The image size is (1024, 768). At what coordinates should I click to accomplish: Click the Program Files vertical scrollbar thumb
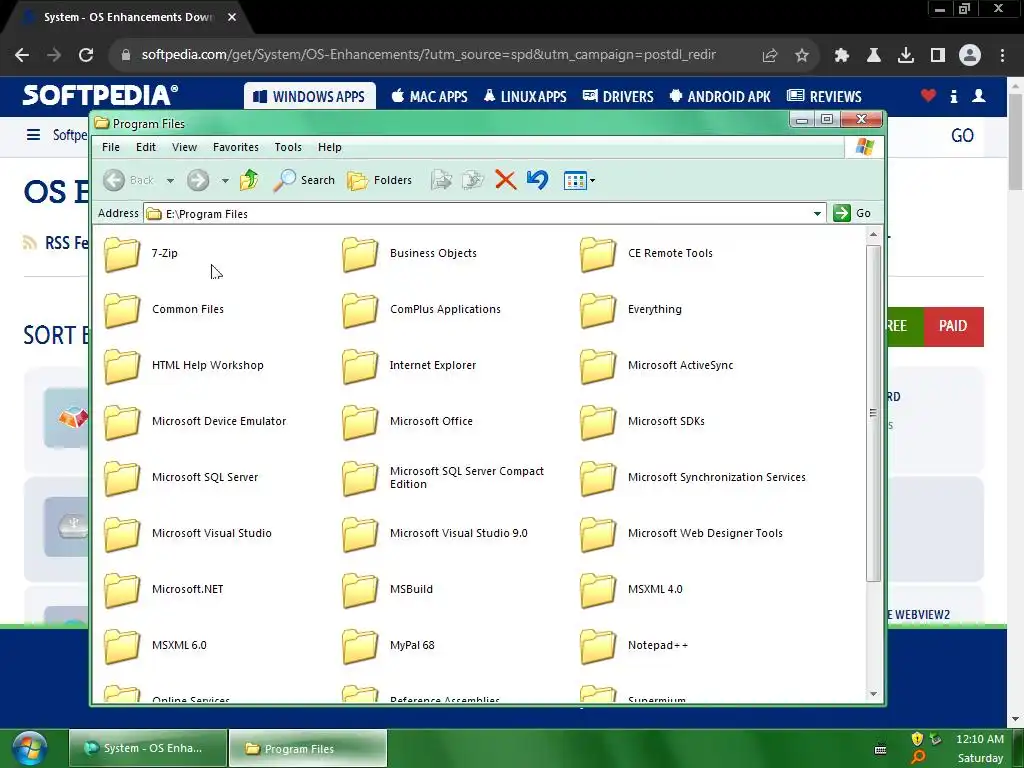873,413
